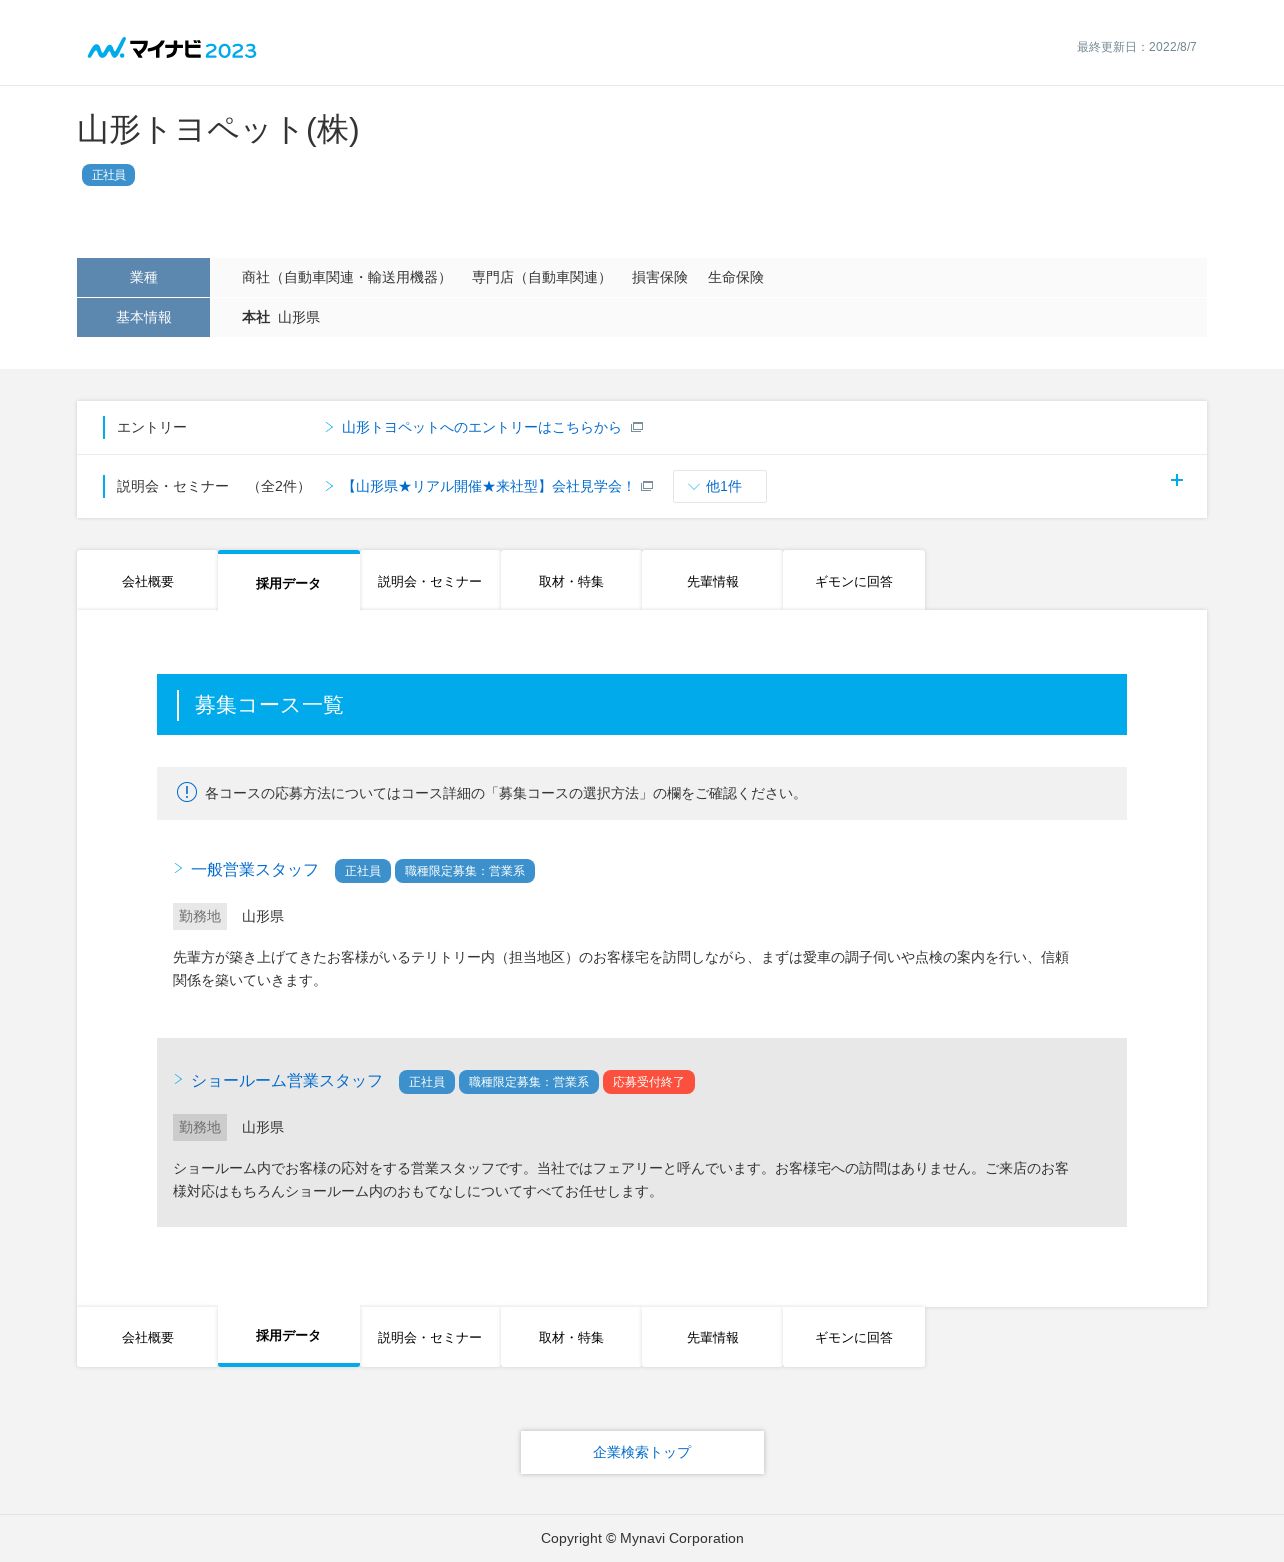
Task: Click the chevron before ショールーム営業スタッフ
Action: point(178,1079)
